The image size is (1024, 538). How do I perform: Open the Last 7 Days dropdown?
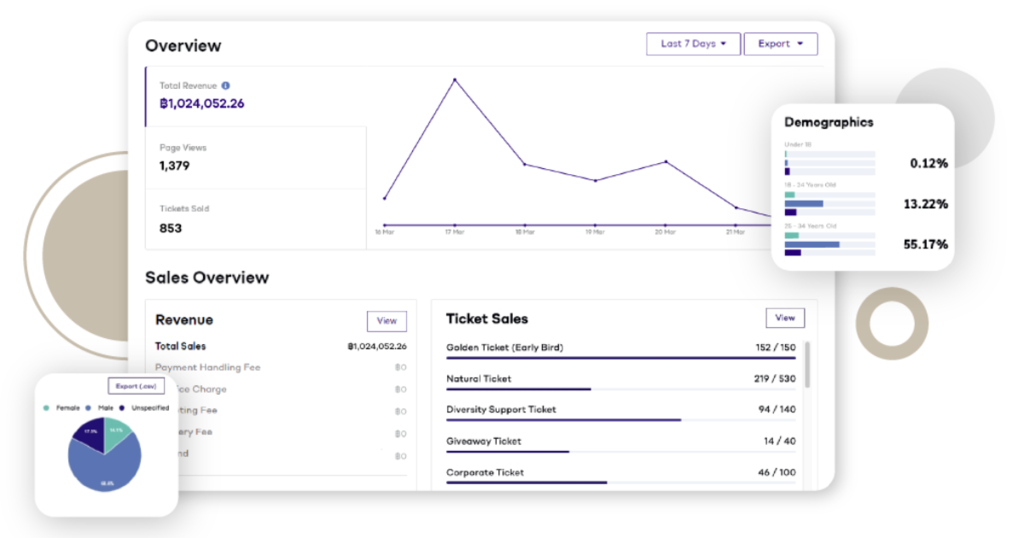(693, 44)
